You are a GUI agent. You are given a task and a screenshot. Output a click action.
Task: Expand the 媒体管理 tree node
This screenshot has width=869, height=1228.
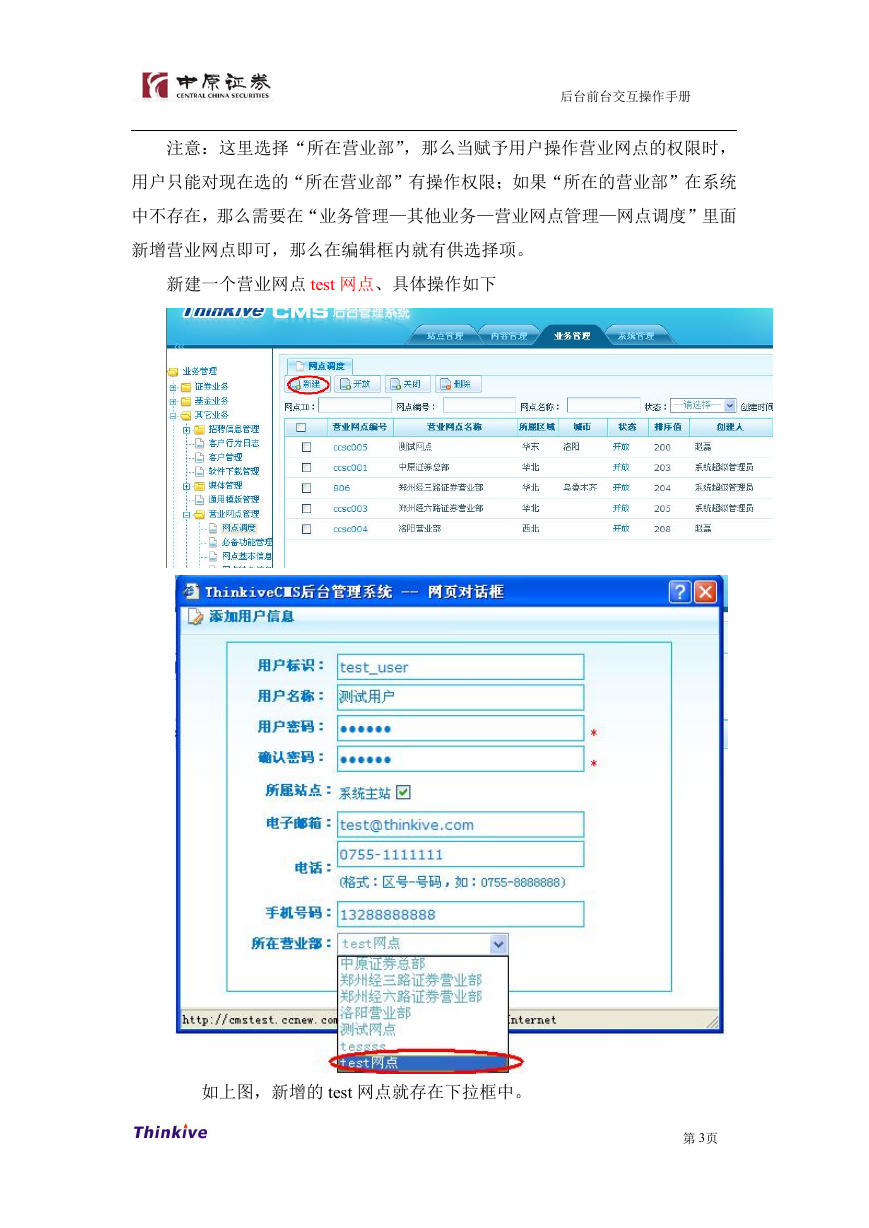pos(186,485)
